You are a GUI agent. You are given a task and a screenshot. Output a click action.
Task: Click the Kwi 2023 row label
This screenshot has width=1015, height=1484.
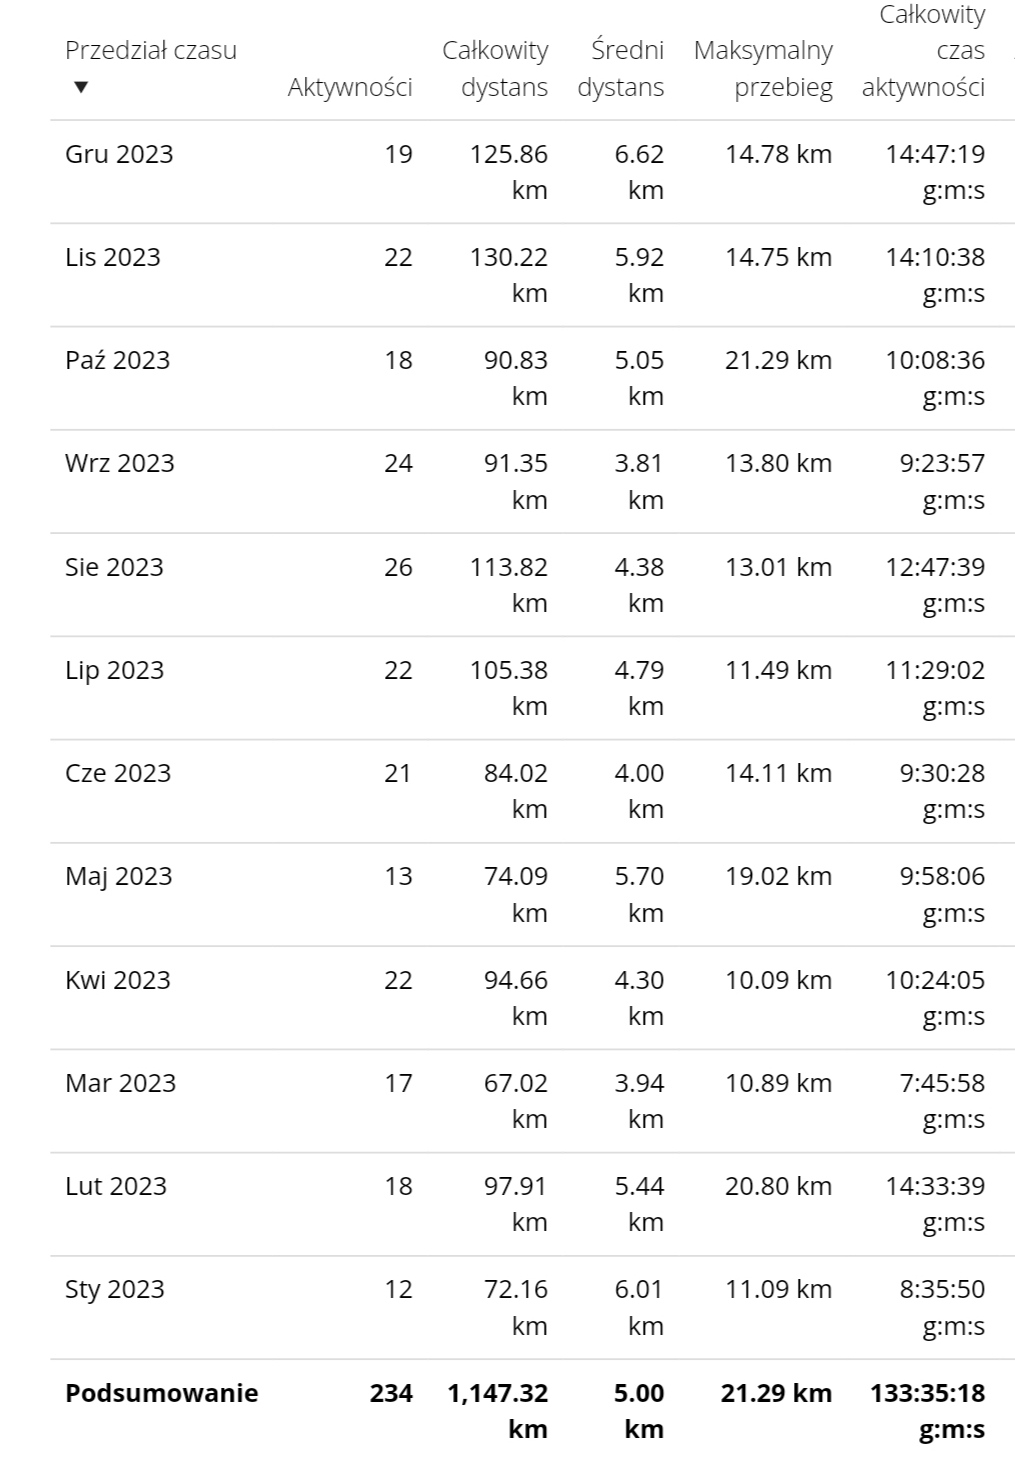pyautogui.click(x=118, y=980)
